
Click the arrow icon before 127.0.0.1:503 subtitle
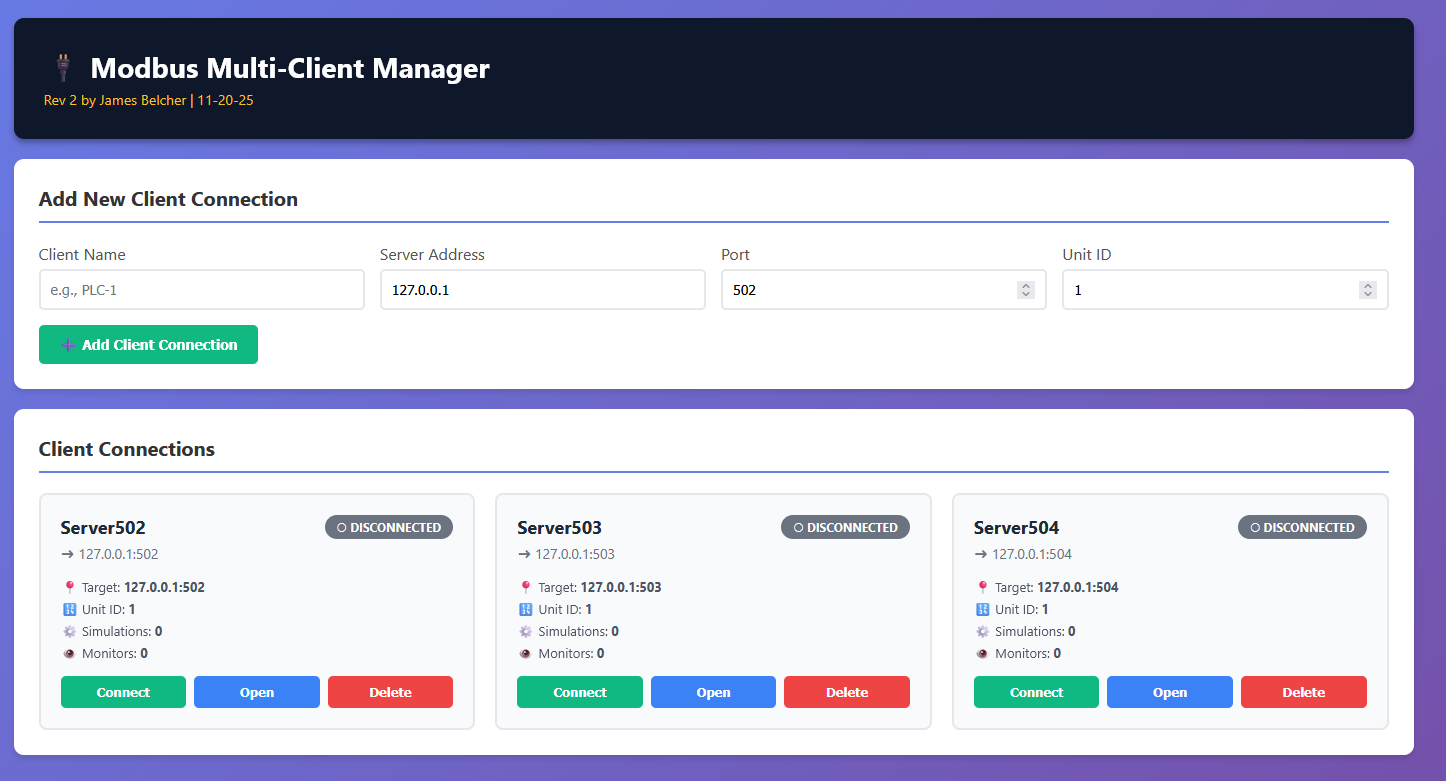pyautogui.click(x=524, y=554)
